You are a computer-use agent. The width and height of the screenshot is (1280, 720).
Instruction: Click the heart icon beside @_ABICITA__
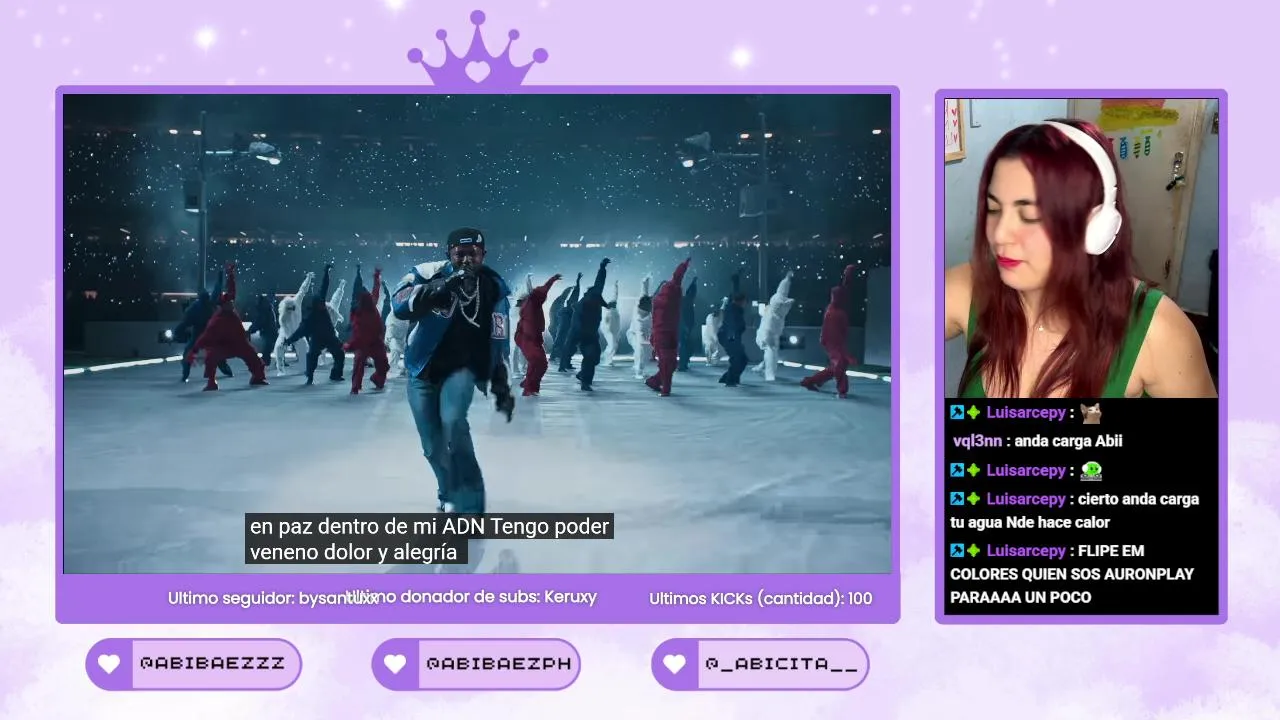tap(675, 664)
